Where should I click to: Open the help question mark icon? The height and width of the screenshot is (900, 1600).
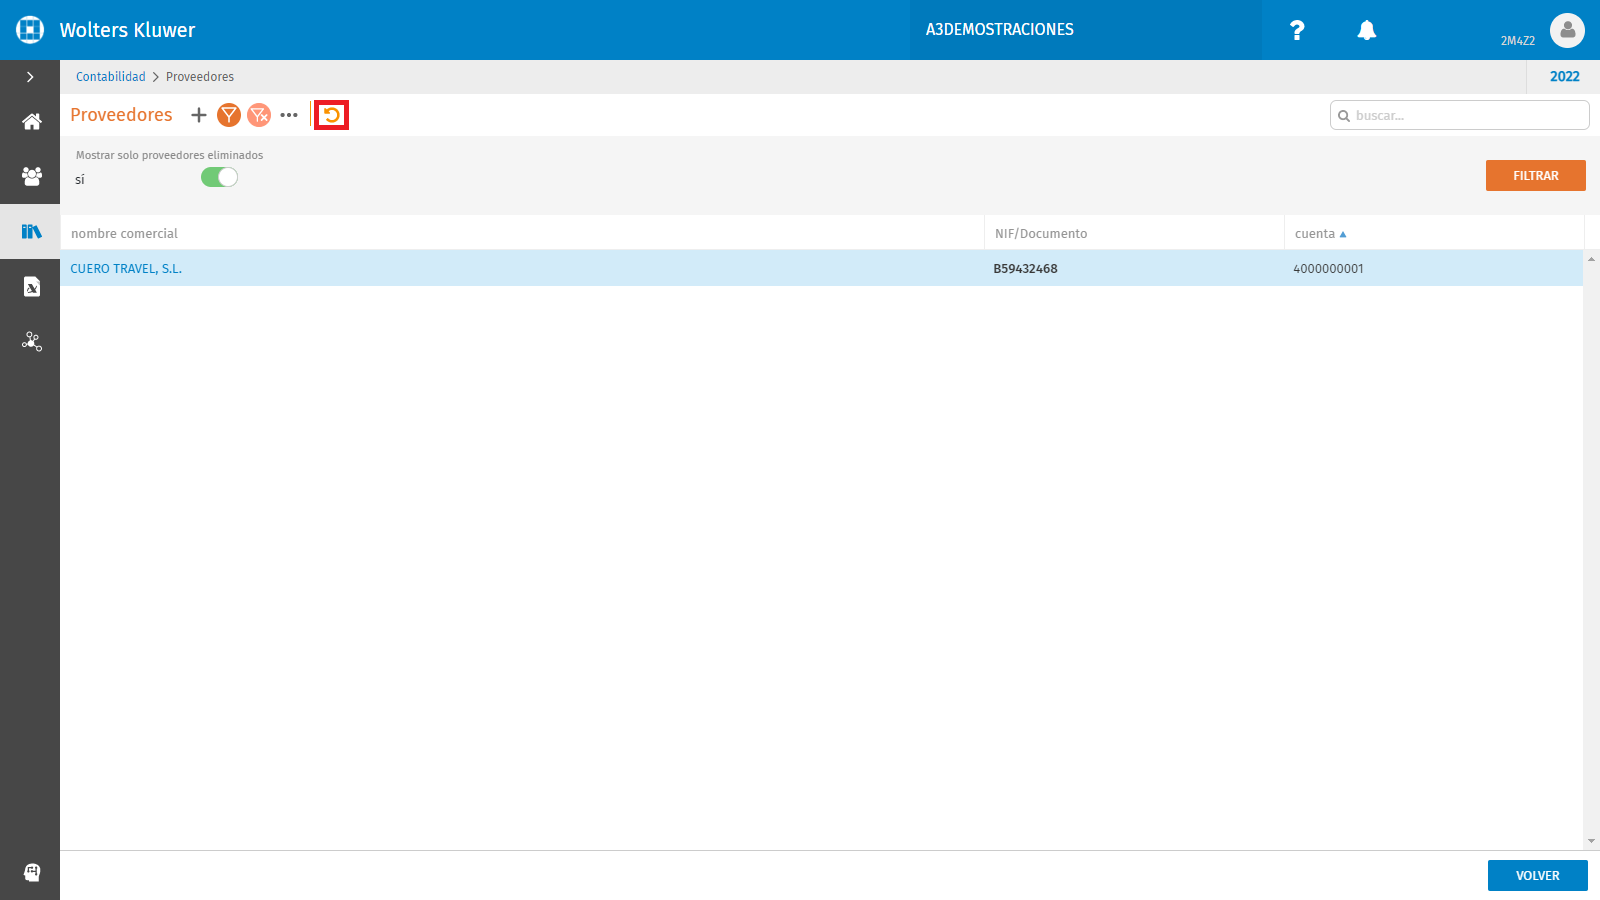1297,30
